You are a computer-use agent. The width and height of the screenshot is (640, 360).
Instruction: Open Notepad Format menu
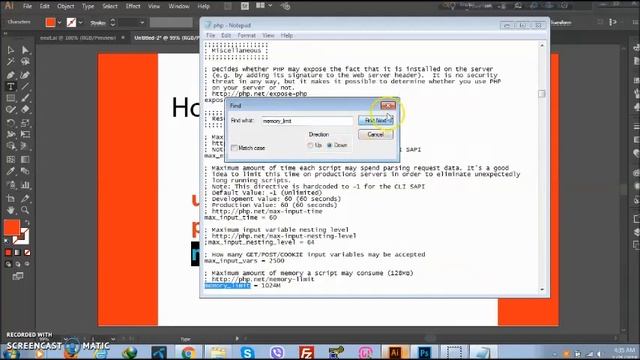(247, 36)
